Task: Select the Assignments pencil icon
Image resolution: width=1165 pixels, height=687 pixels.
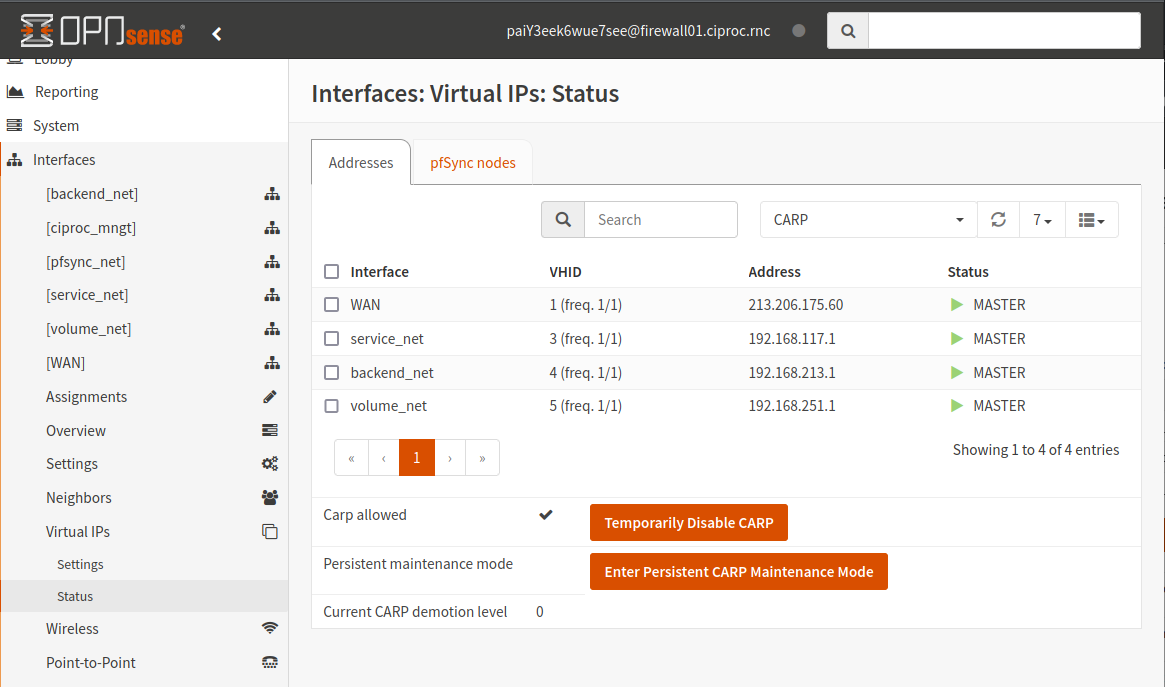Action: pyautogui.click(x=270, y=396)
